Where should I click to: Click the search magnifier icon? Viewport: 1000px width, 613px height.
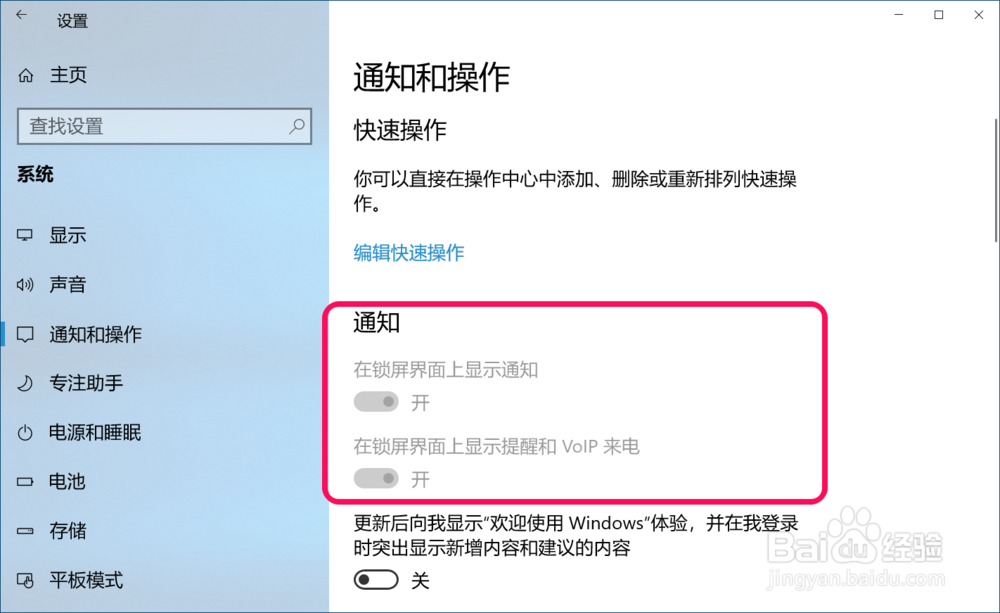[x=297, y=126]
